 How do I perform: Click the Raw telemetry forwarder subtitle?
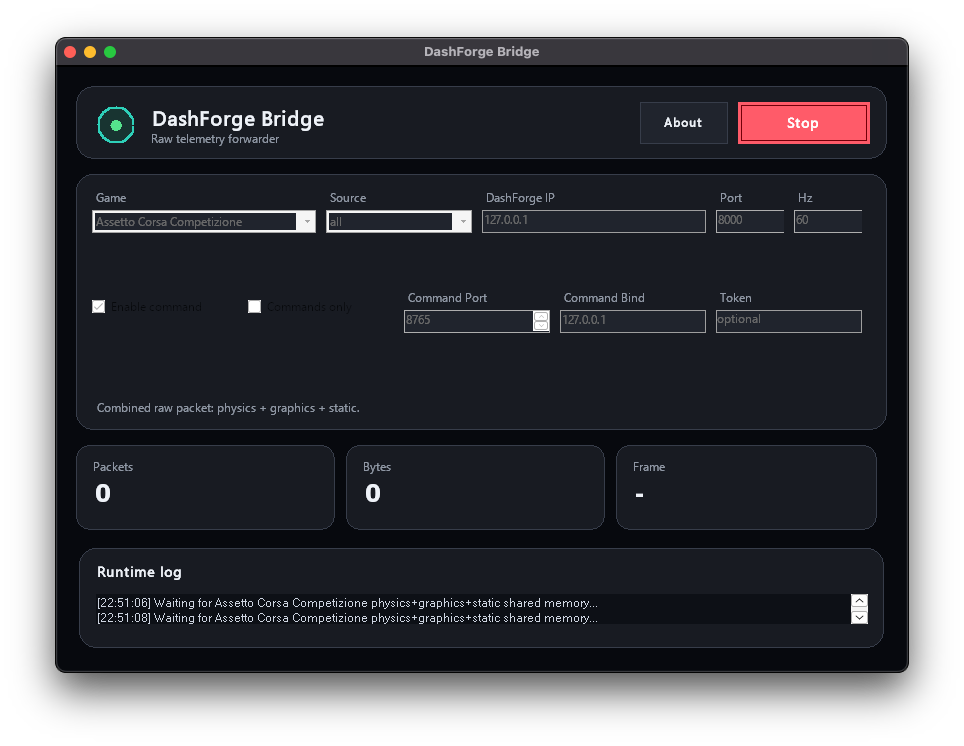point(215,139)
